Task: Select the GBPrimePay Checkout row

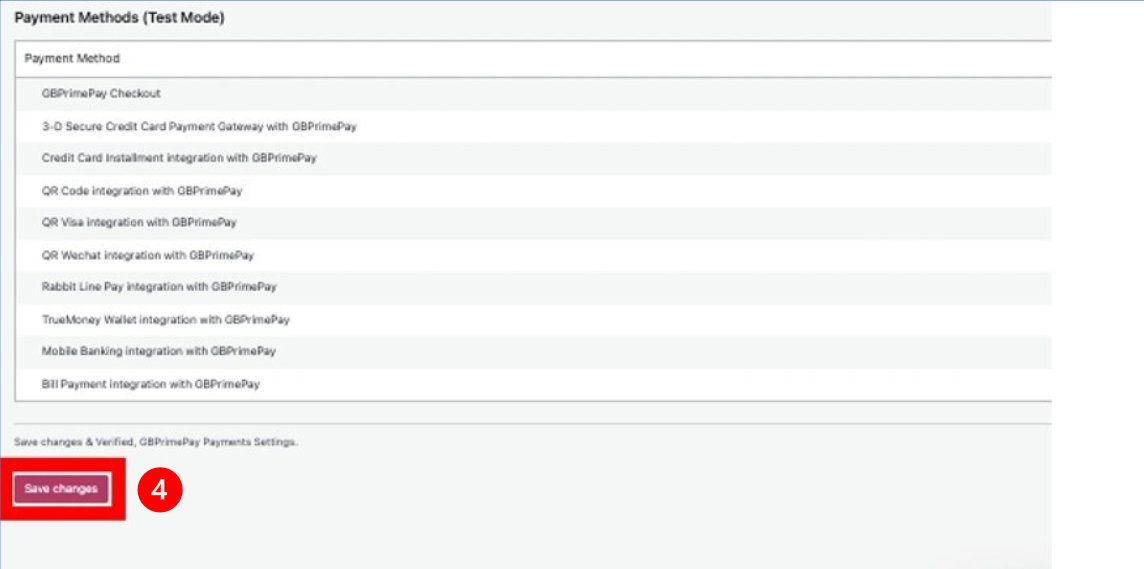Action: pyautogui.click(x=533, y=94)
